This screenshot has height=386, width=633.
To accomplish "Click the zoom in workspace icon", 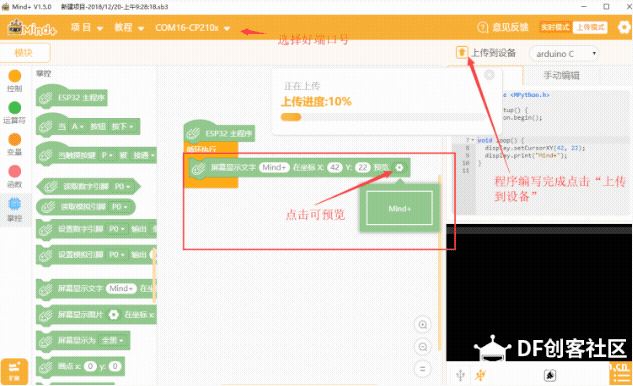I will pos(423,325).
